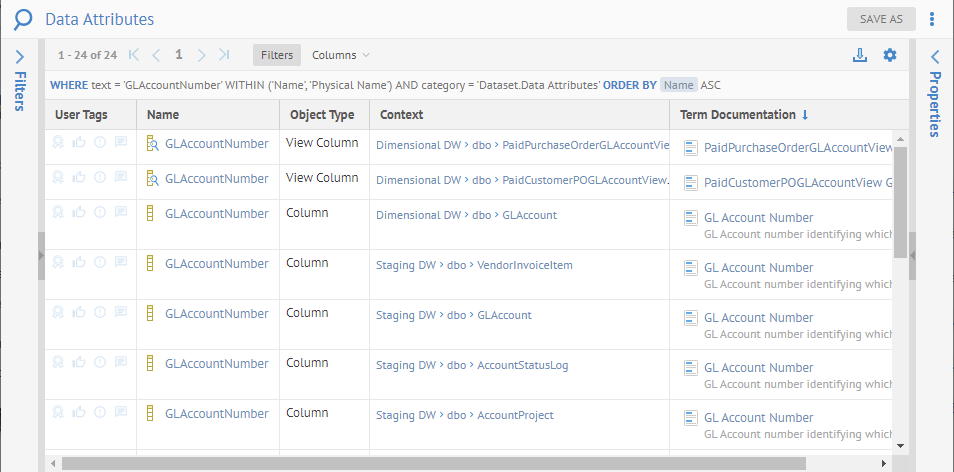
Task: Sort by the Term Documentation column header
Action: click(x=738, y=115)
